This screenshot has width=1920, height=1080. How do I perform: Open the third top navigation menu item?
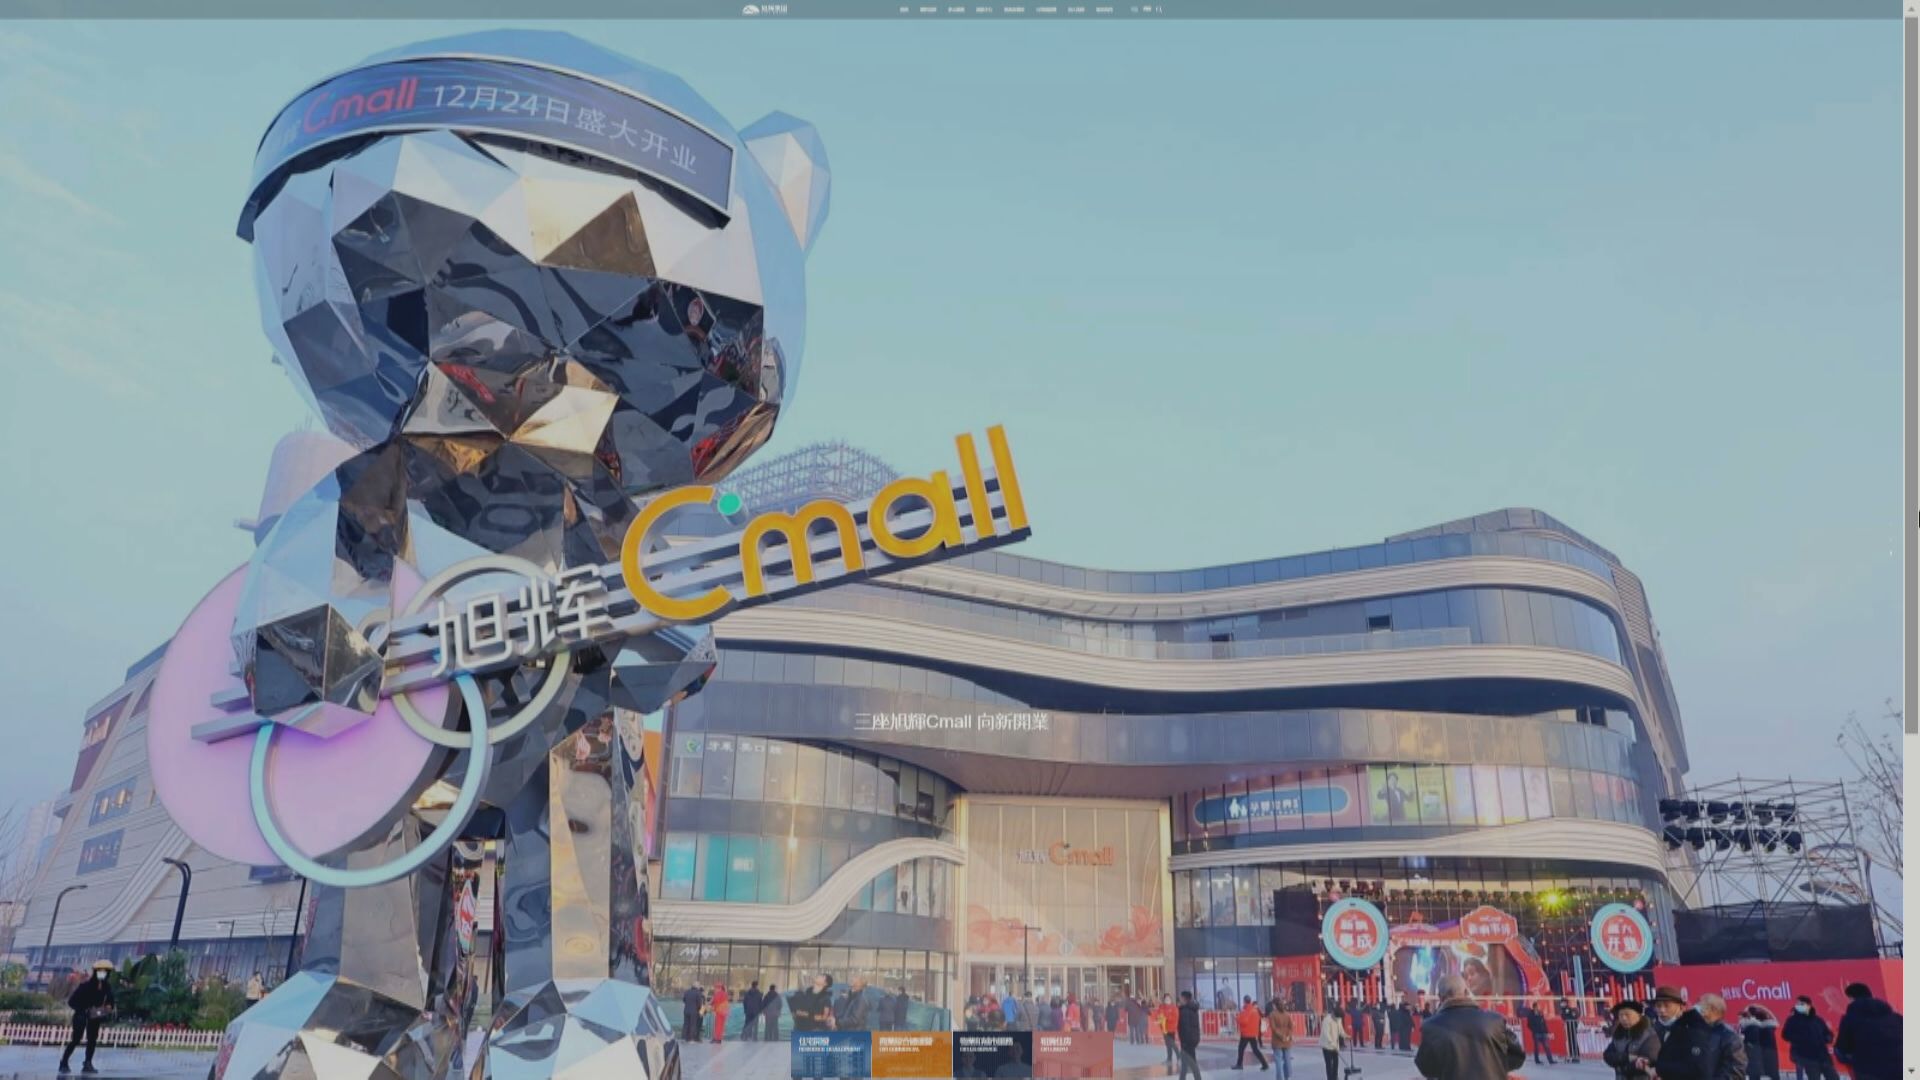tap(956, 10)
